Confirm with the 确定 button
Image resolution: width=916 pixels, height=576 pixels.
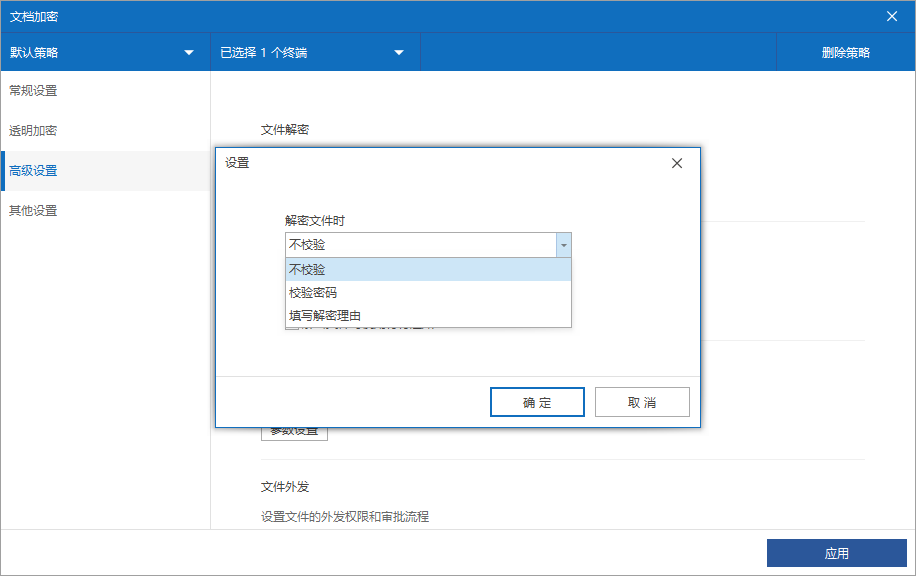537,402
